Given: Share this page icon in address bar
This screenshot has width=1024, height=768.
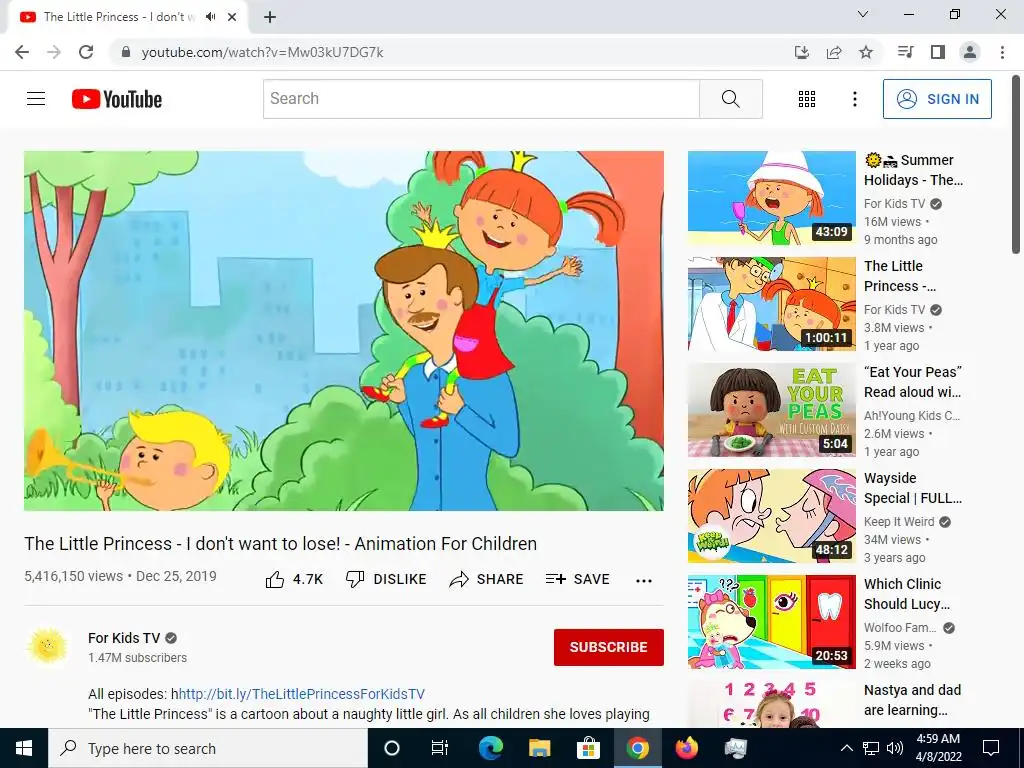Looking at the screenshot, I should tap(834, 52).
